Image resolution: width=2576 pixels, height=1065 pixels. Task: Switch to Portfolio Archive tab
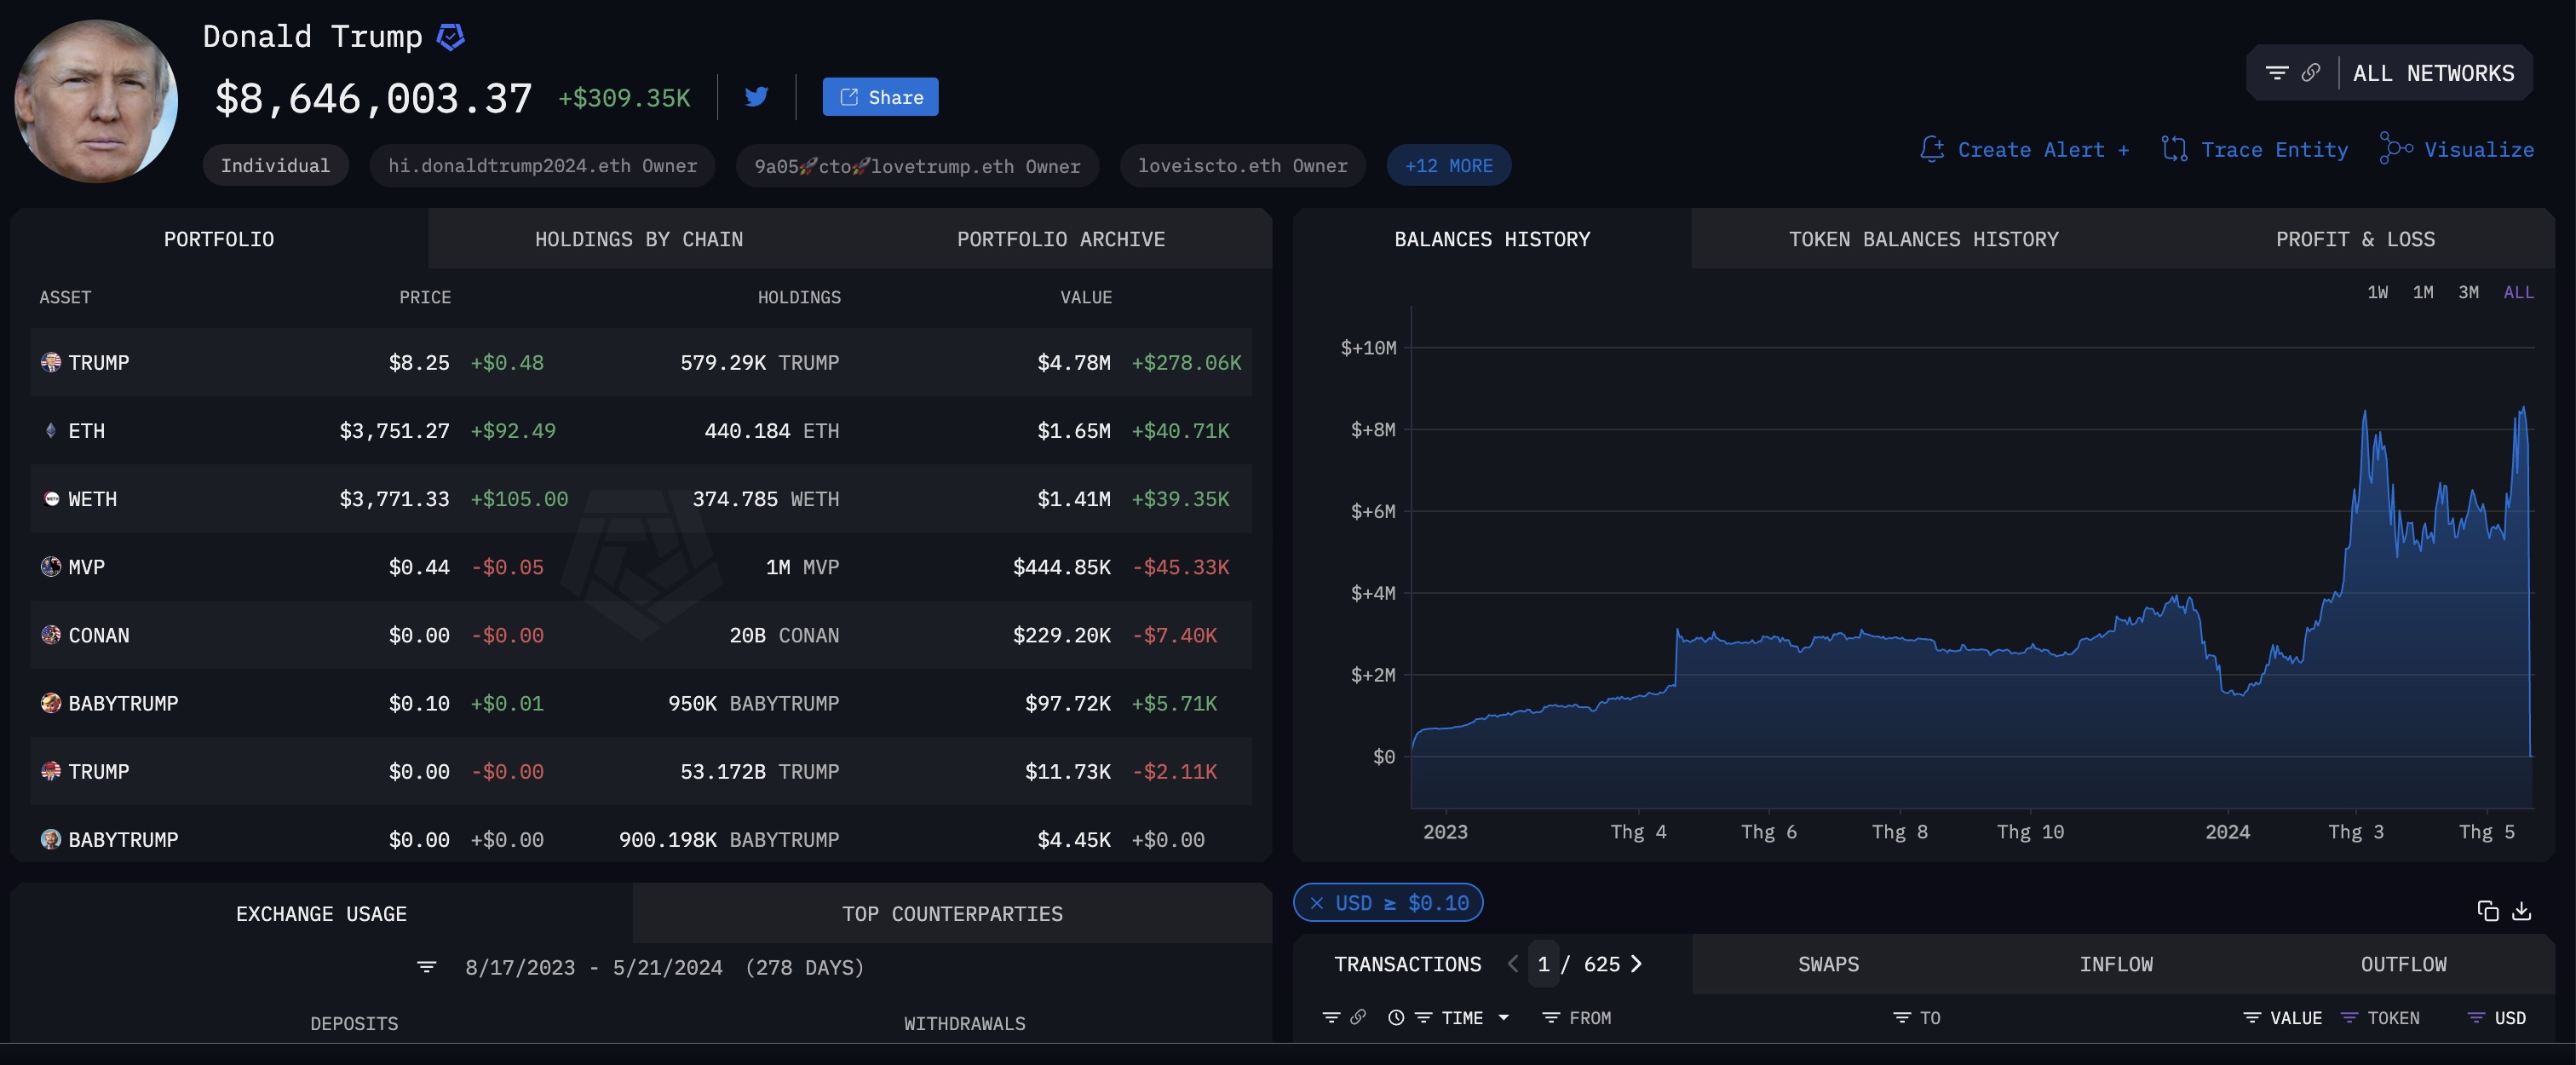coord(1061,238)
